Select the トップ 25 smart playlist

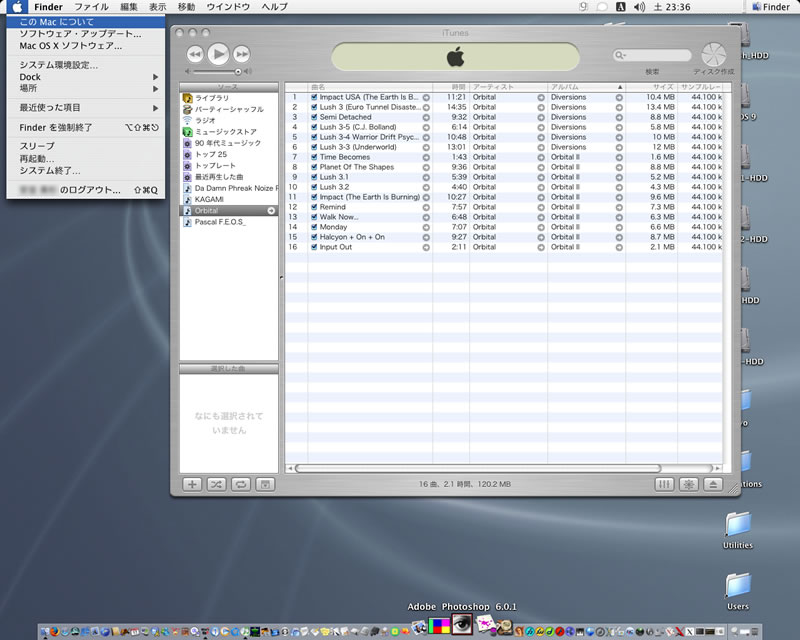pos(229,154)
